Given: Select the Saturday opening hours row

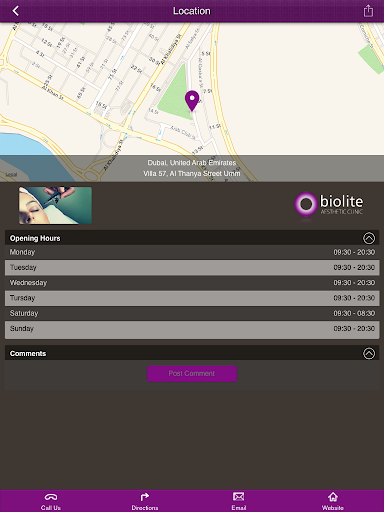Looking at the screenshot, I should [192, 313].
